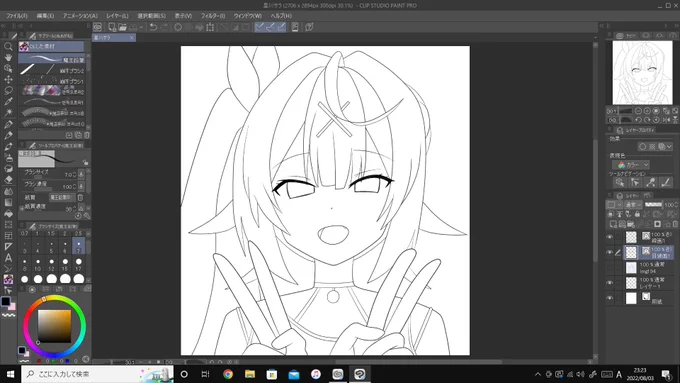The height and width of the screenshot is (383, 680).
Task: Open the ファイル(F) menu
Action: [x=16, y=16]
